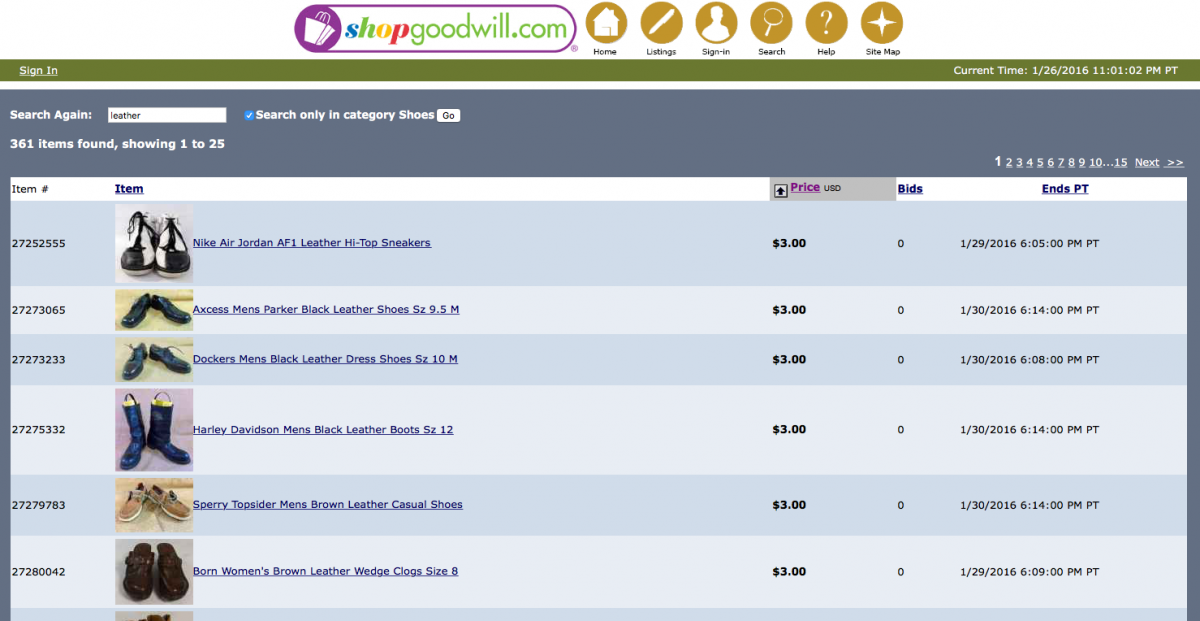The width and height of the screenshot is (1200, 621).
Task: Click the $3.00 price for Nike Air Jordan
Action: (x=789, y=243)
